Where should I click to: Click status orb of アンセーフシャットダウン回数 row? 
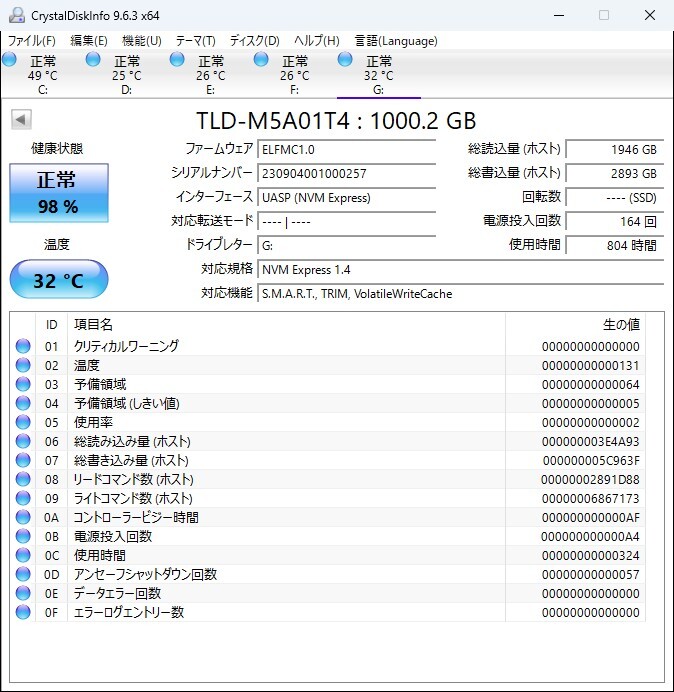[23, 574]
